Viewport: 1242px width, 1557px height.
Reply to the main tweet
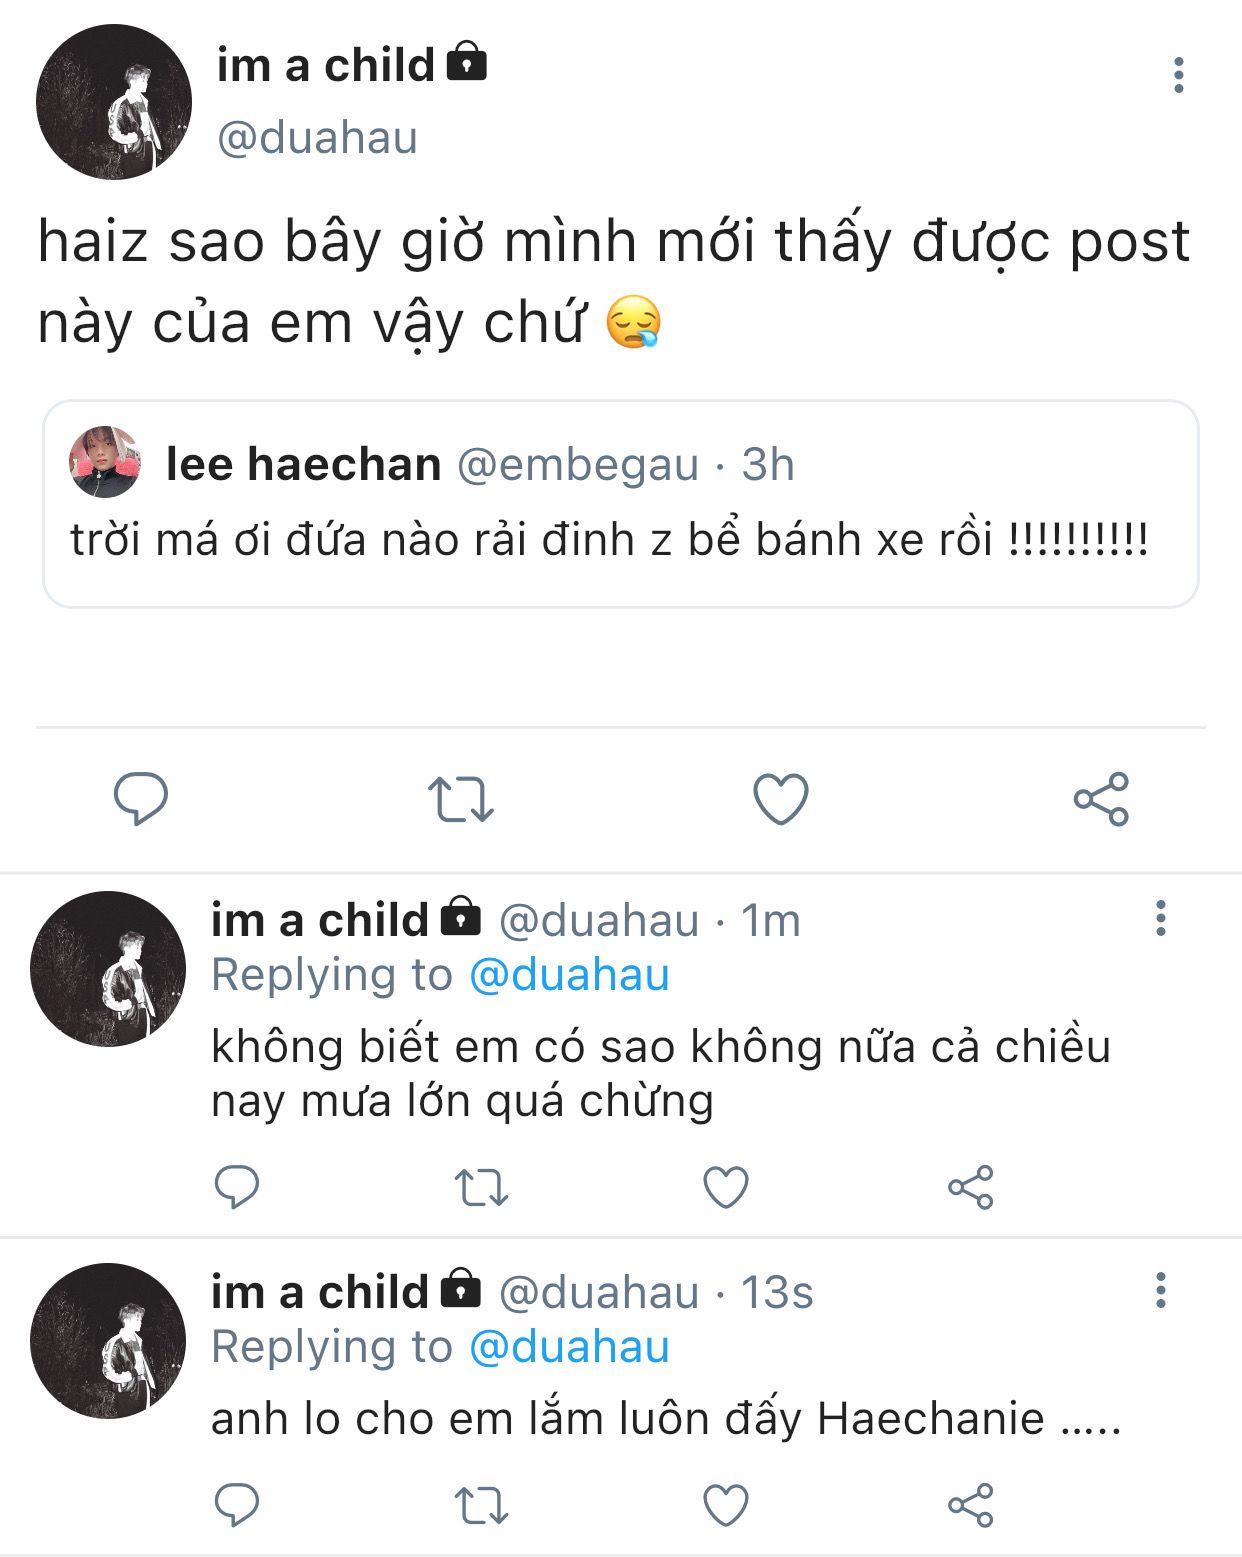pos(141,799)
